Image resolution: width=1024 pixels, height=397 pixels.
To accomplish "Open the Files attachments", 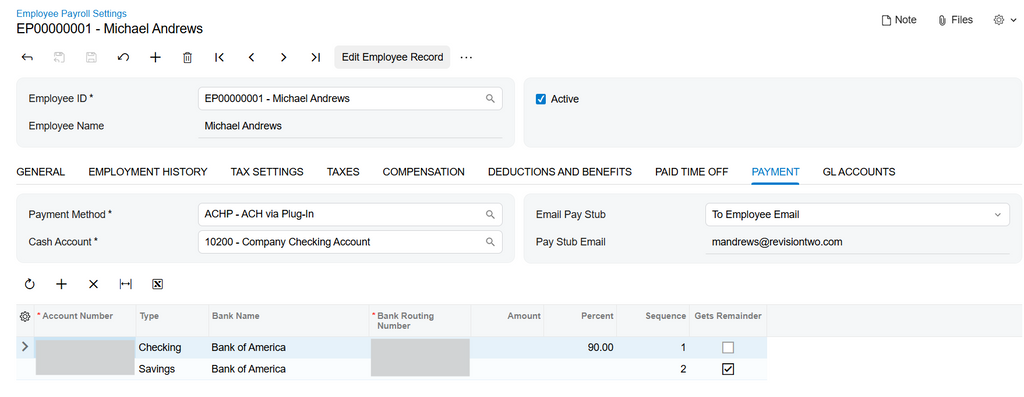I will coord(955,20).
